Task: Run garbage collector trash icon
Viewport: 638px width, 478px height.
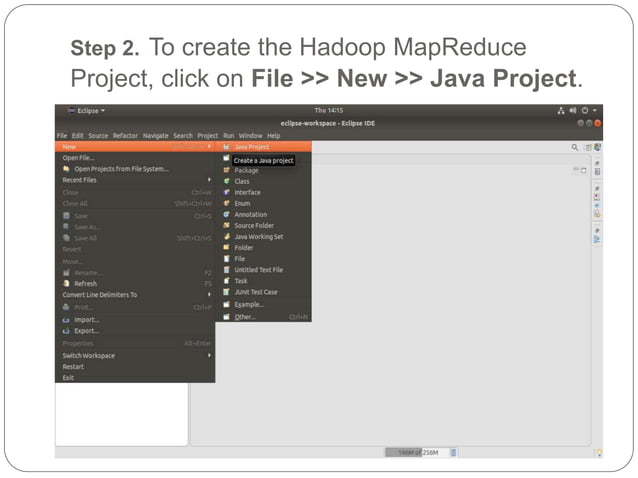Action: coord(453,452)
